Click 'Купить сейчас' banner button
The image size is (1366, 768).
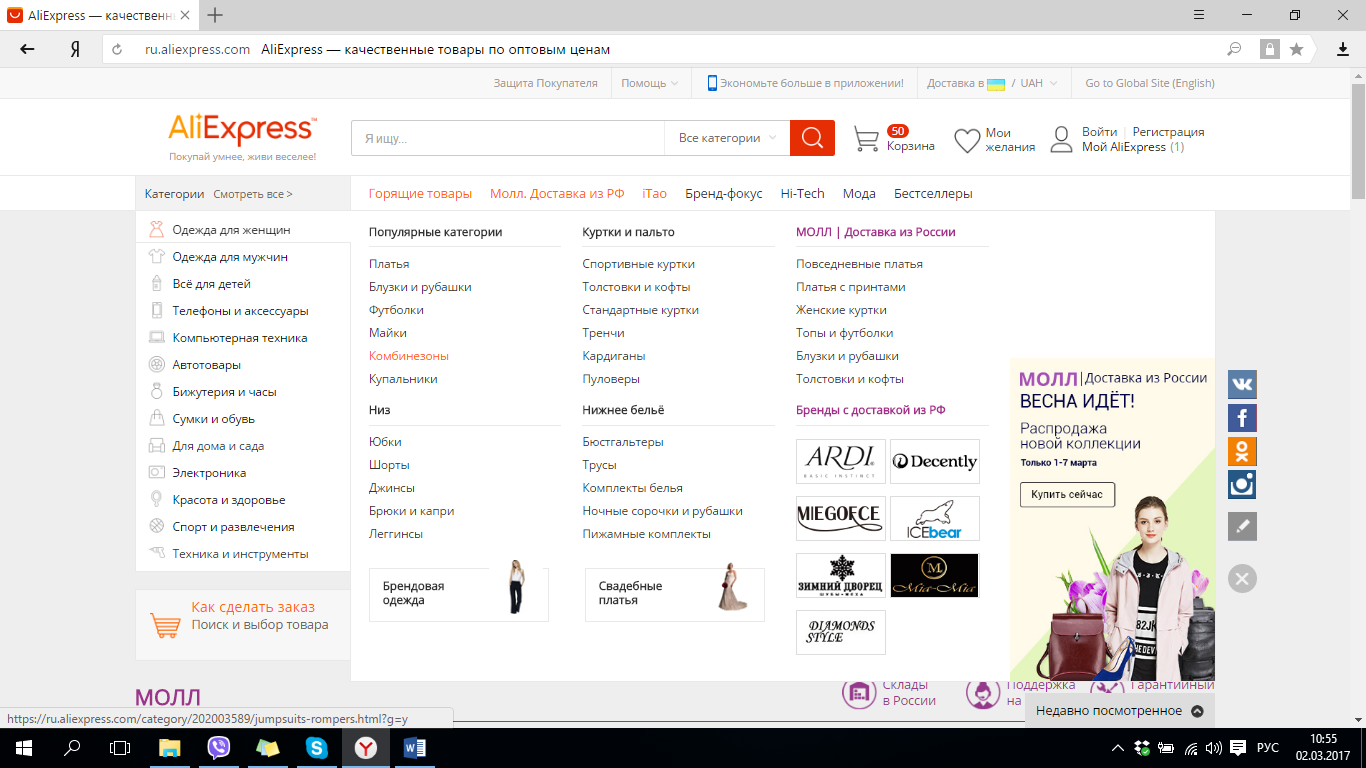1067,494
